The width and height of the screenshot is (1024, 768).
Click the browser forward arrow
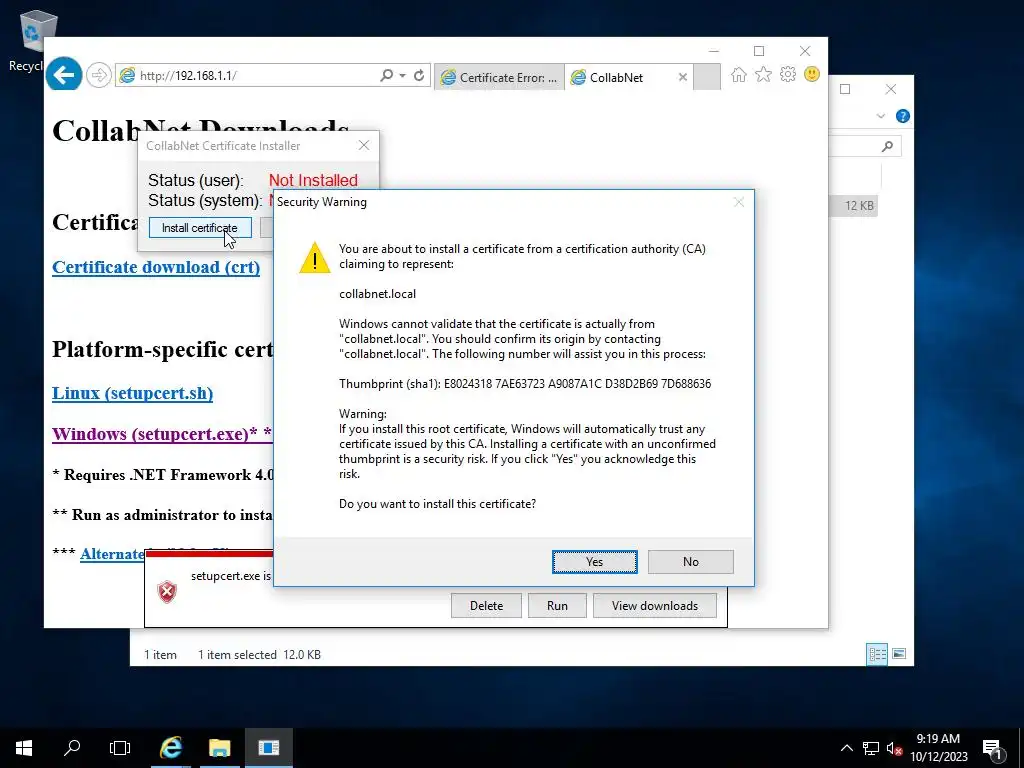click(x=99, y=75)
